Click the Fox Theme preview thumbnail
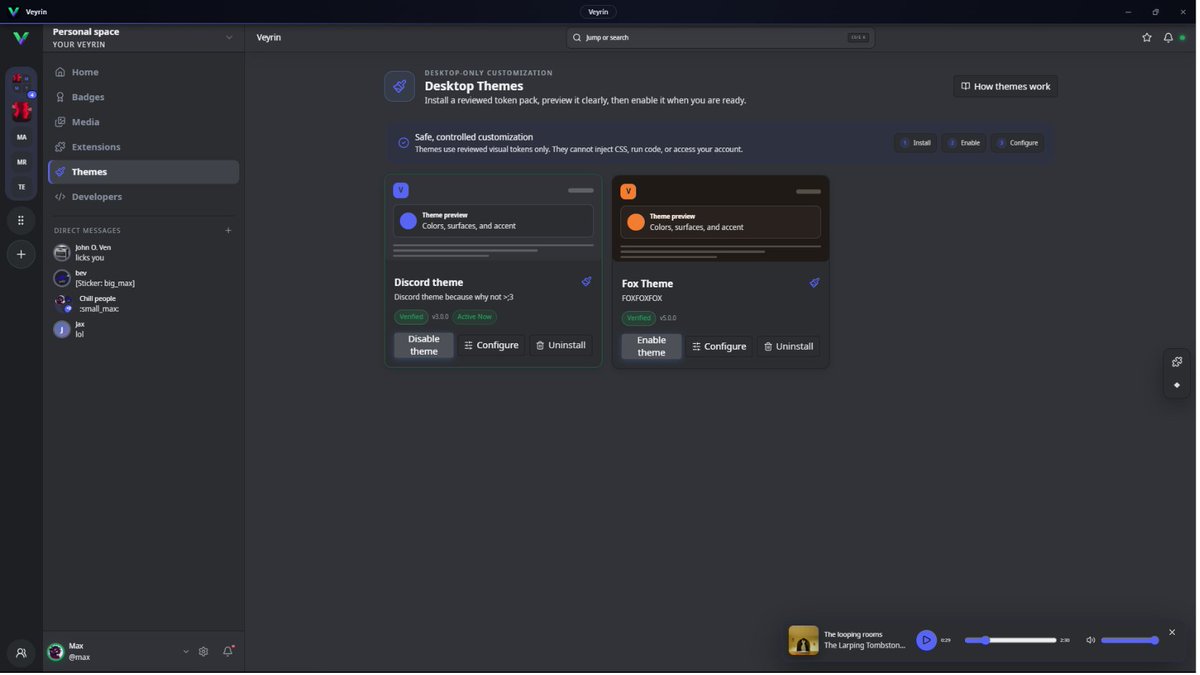The width and height of the screenshot is (1200, 675). point(721,219)
